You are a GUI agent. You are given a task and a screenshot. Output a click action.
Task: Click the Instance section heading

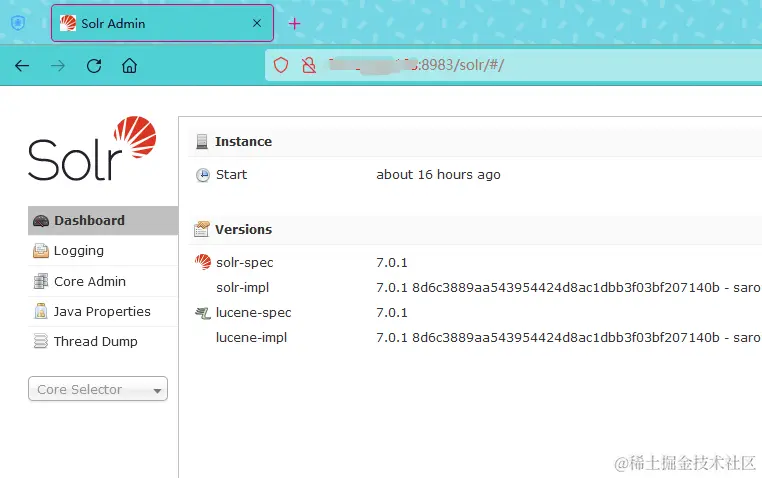click(x=243, y=141)
